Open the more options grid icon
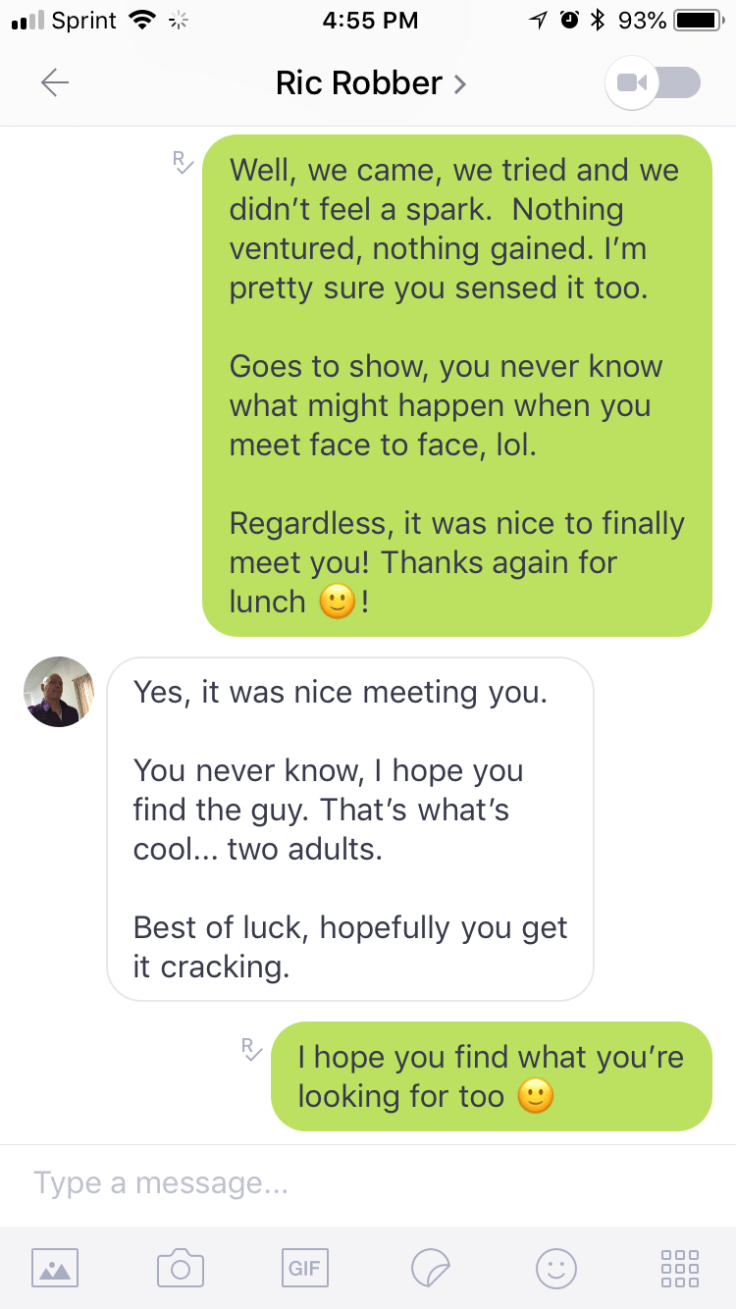736x1309 pixels. [681, 1268]
